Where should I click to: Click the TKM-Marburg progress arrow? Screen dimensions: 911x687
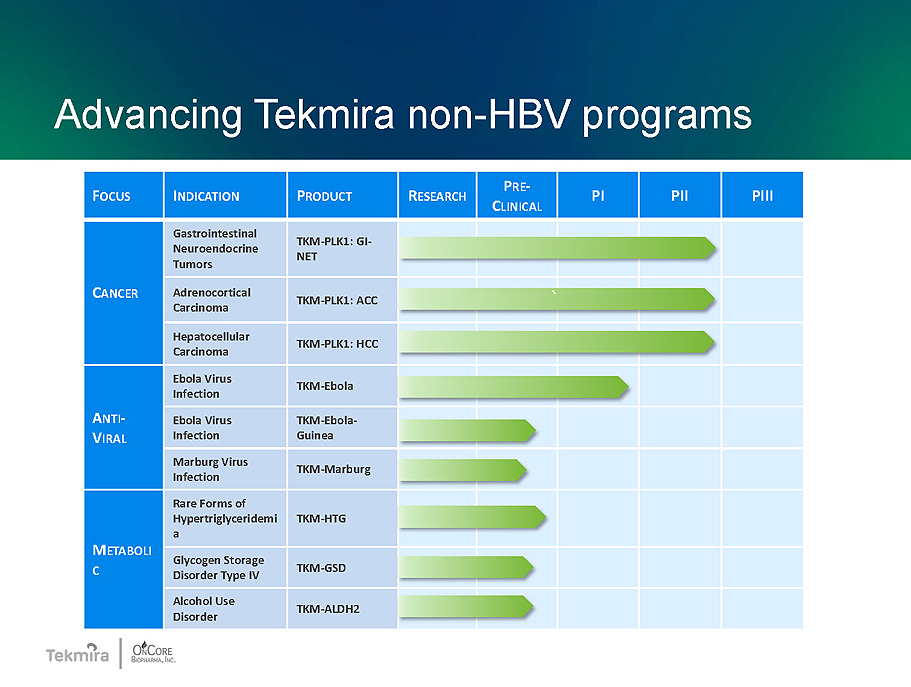tap(463, 470)
